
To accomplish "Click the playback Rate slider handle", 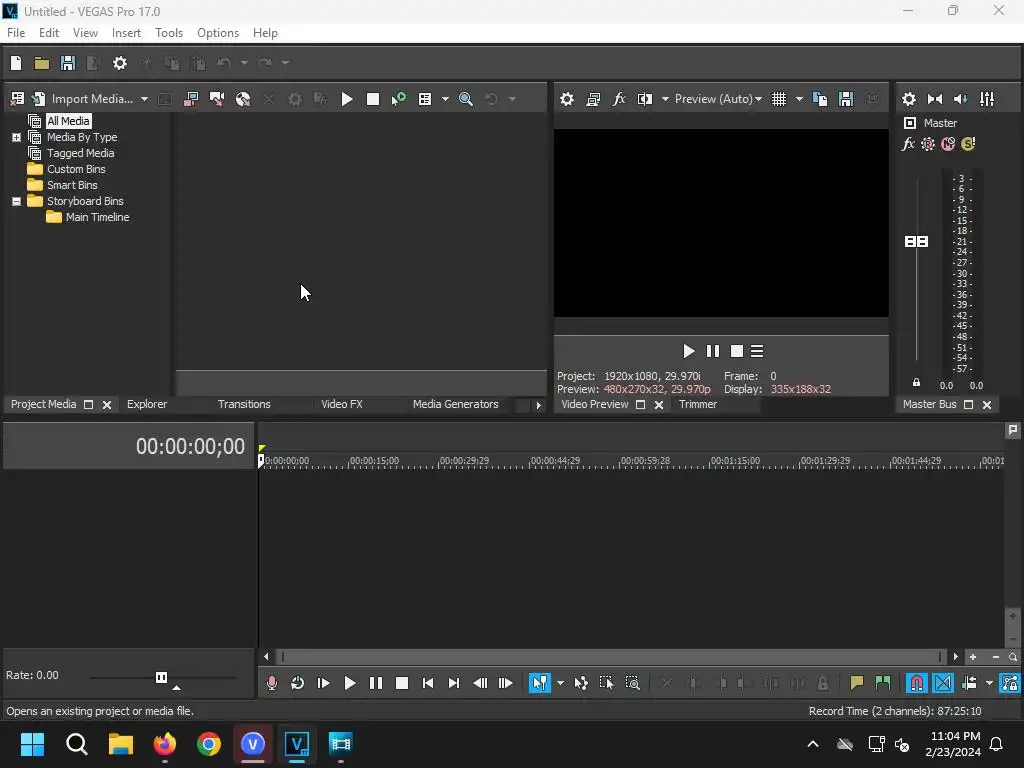I will point(161,677).
